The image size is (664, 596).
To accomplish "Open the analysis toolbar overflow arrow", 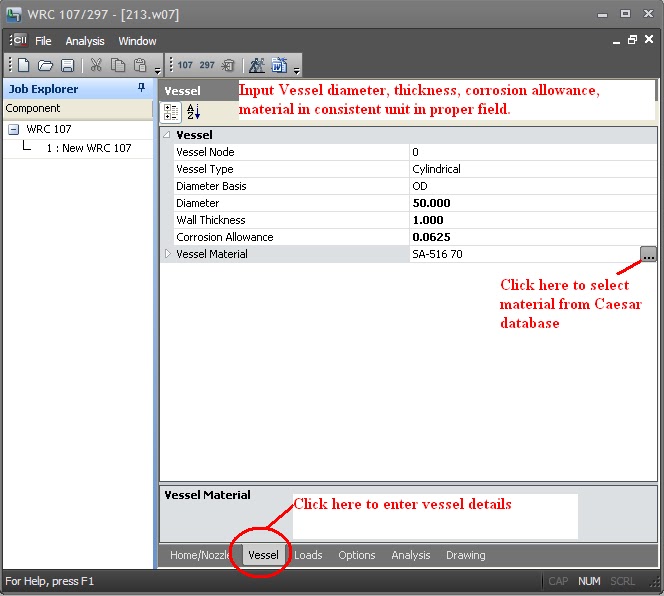I will pyautogui.click(x=297, y=71).
